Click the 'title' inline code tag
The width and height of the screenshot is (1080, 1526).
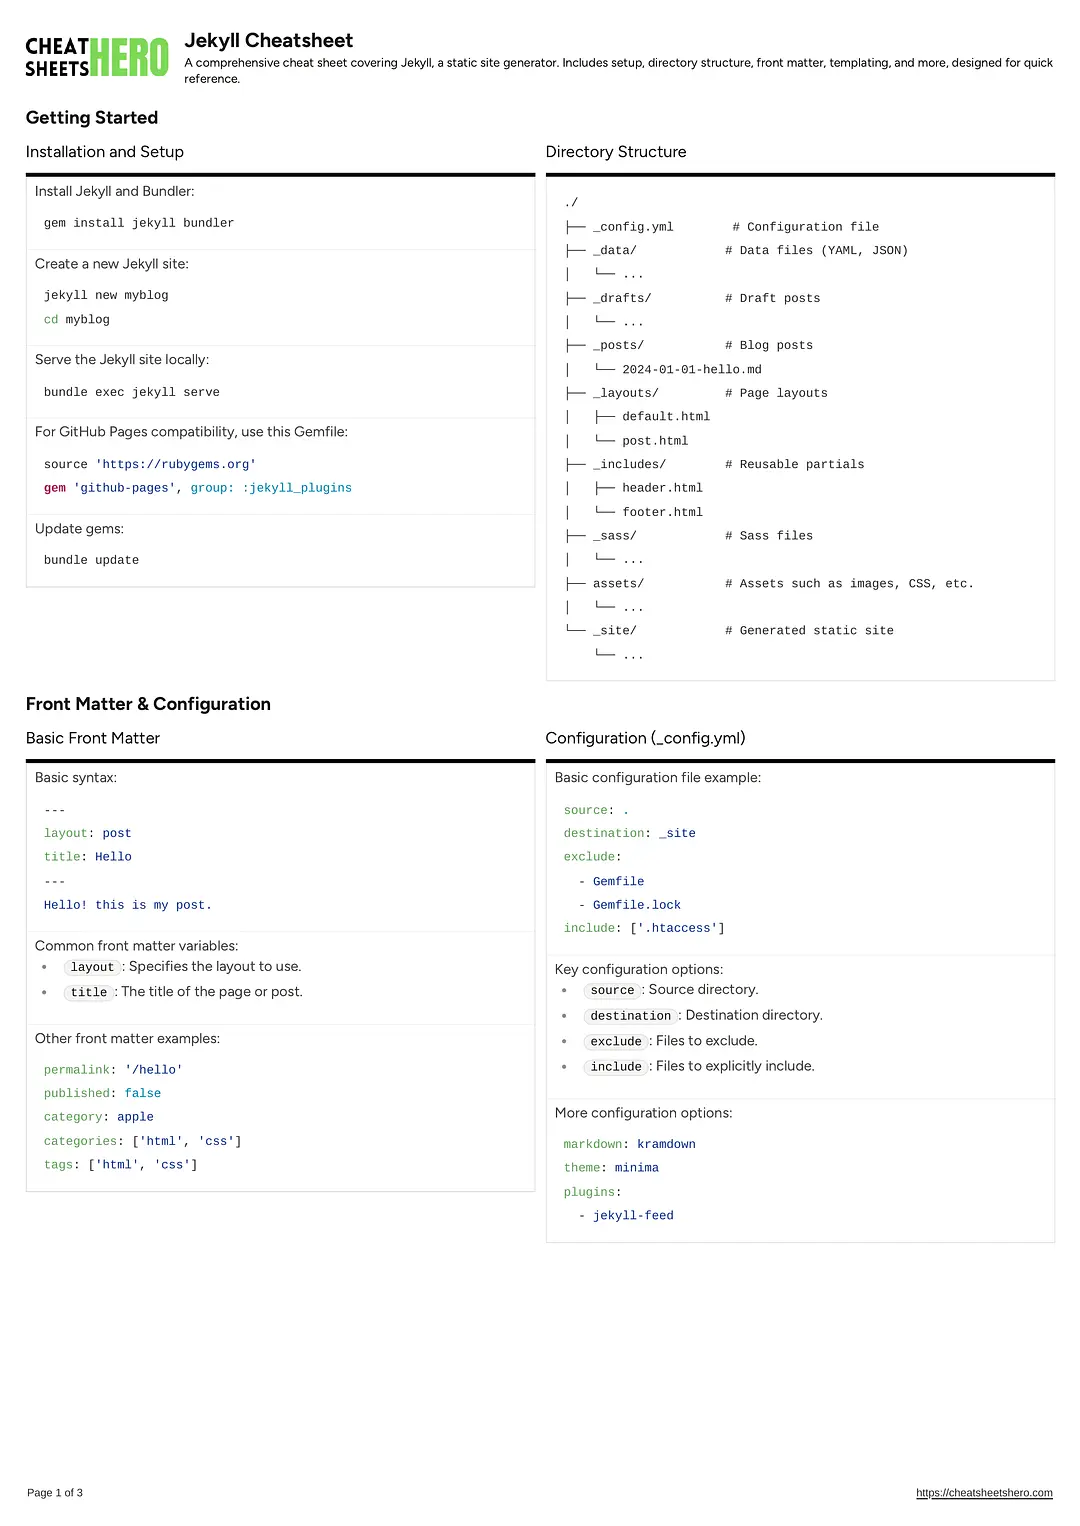89,992
